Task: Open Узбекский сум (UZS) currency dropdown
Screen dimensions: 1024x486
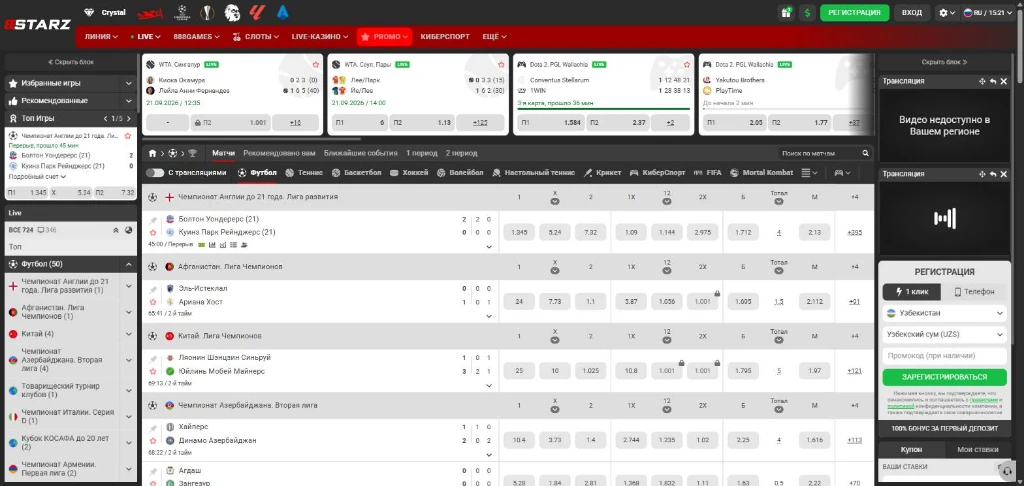Action: pos(944,334)
